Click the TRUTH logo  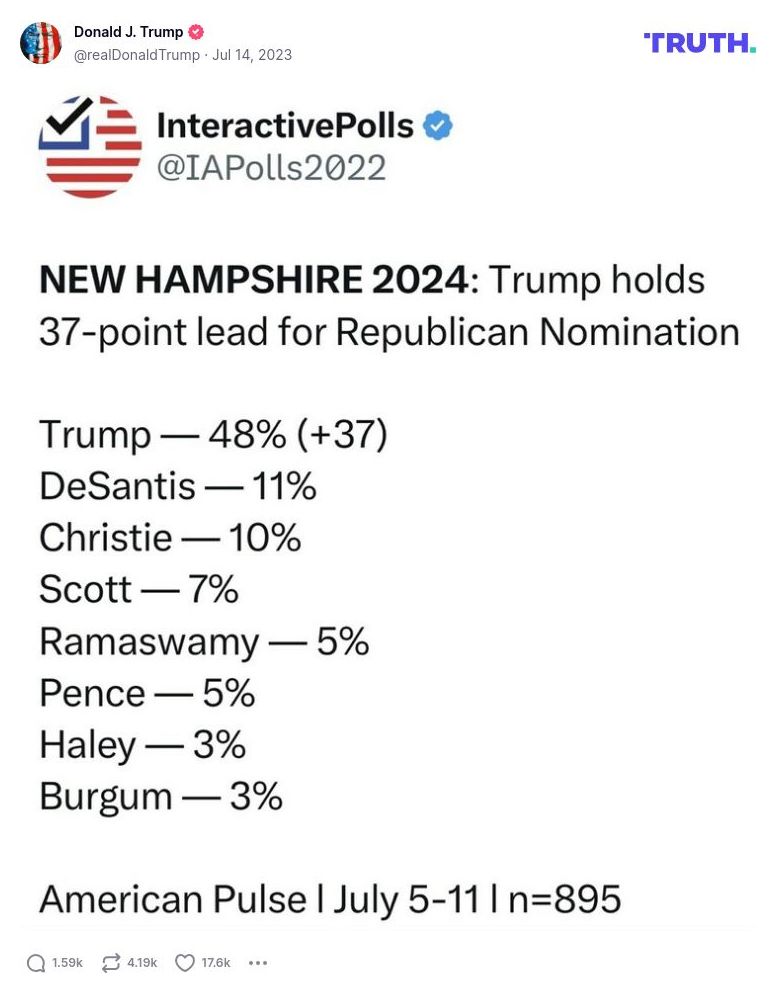click(x=698, y=43)
